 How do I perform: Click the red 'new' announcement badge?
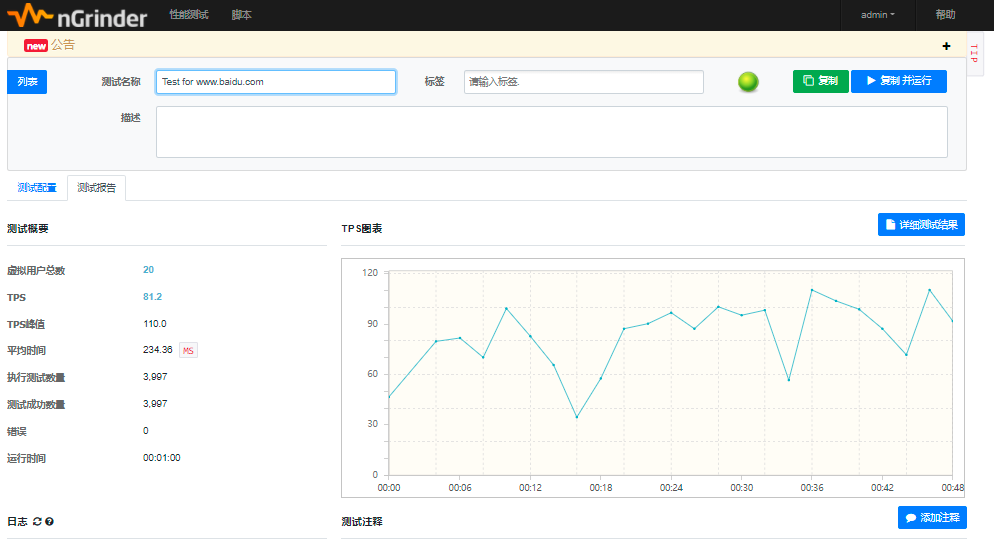[36, 45]
